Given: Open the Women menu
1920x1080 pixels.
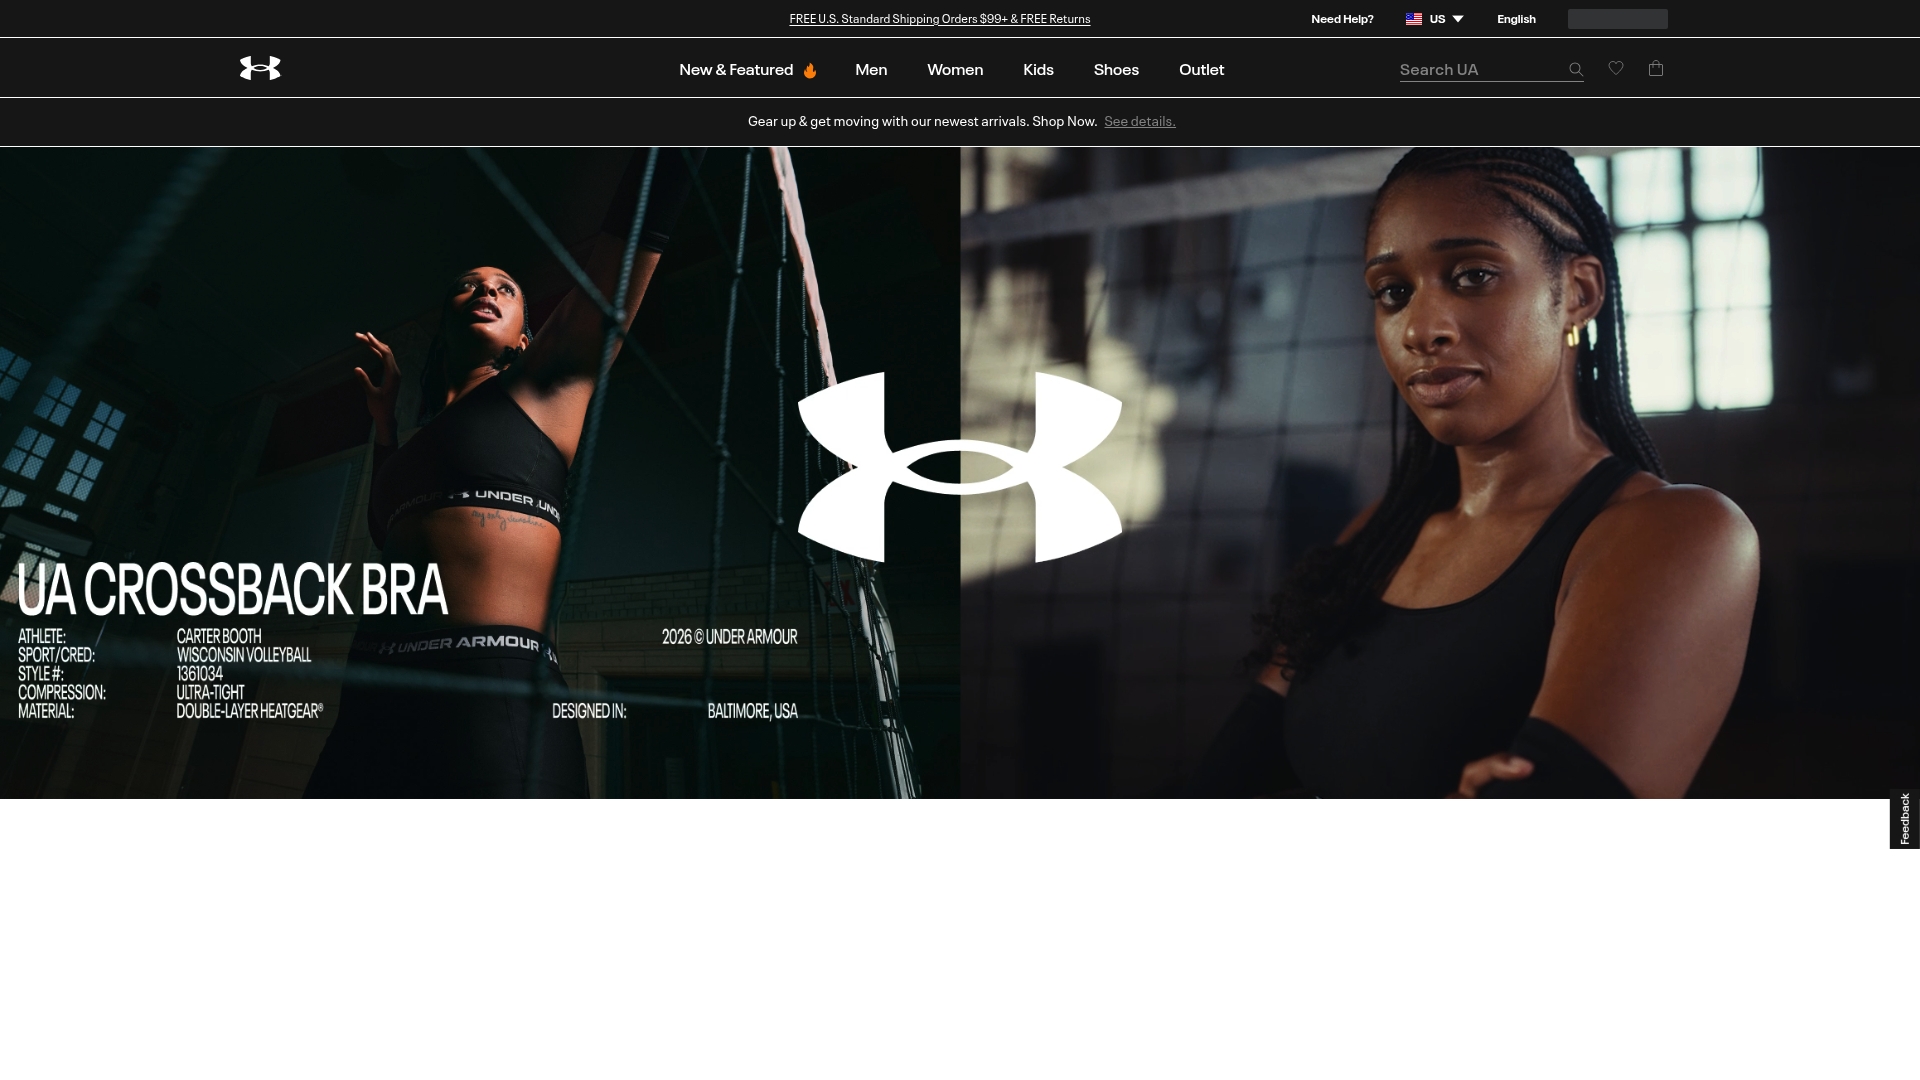Looking at the screenshot, I should point(955,69).
